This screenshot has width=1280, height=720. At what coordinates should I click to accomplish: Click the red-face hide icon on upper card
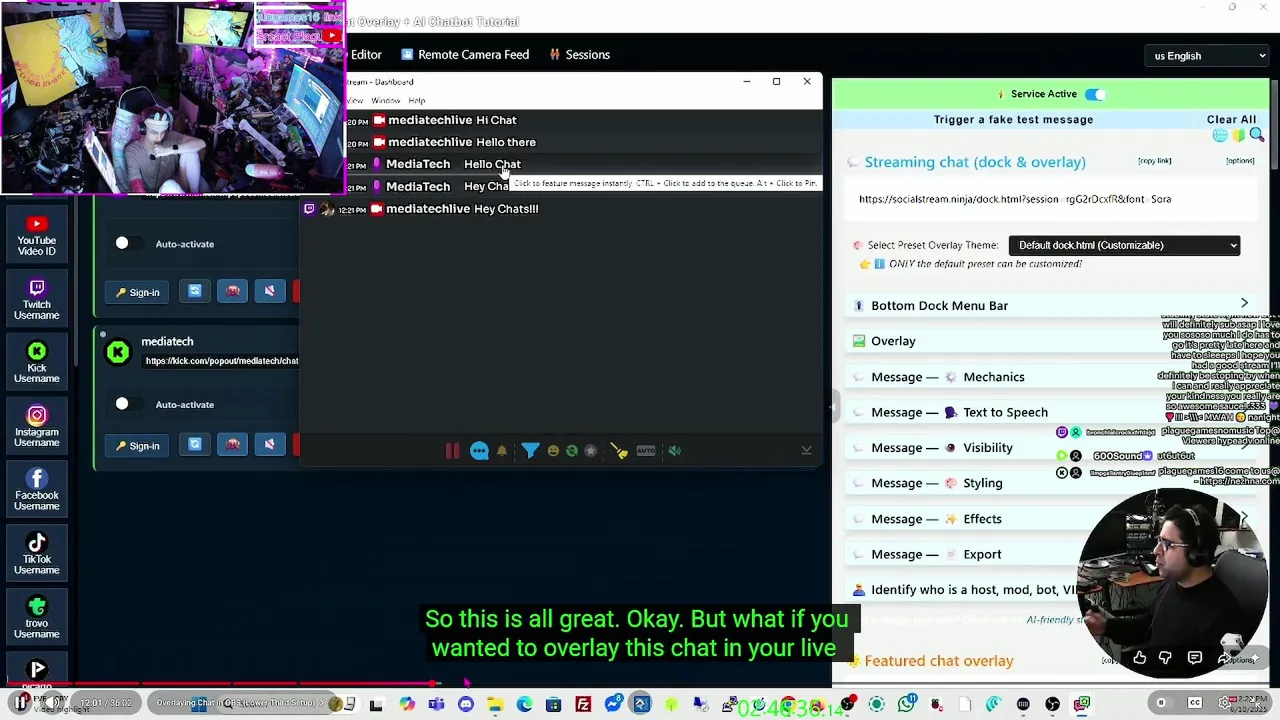[x=232, y=291]
